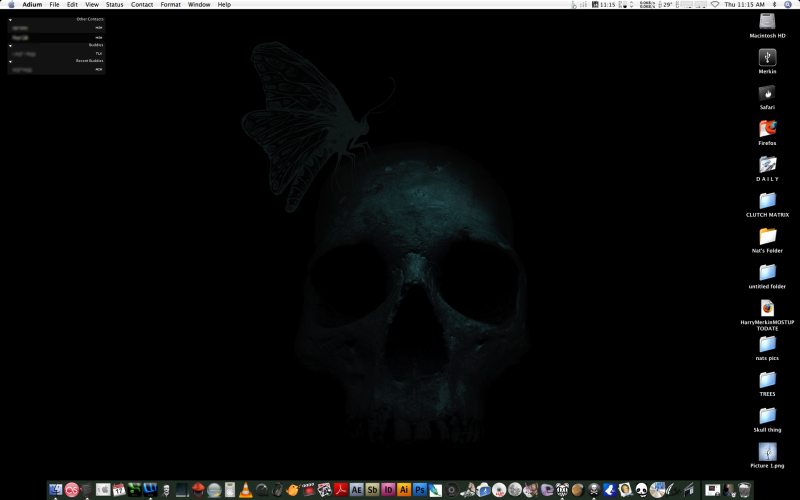Viewport: 800px width, 500px height.
Task: Open the Finder icon in the dock
Action: (56, 490)
